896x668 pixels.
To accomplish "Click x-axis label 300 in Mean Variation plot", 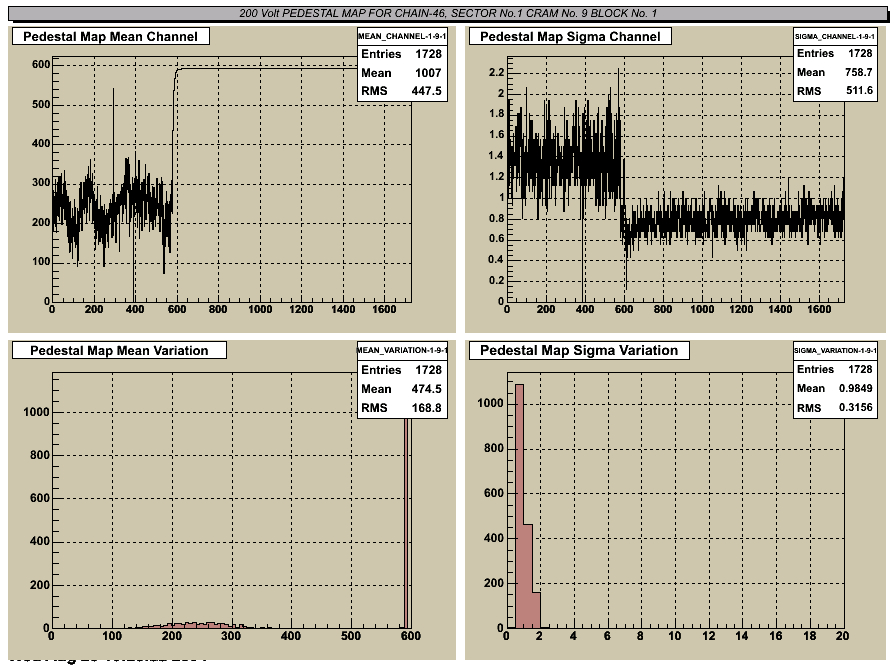I will point(231,635).
